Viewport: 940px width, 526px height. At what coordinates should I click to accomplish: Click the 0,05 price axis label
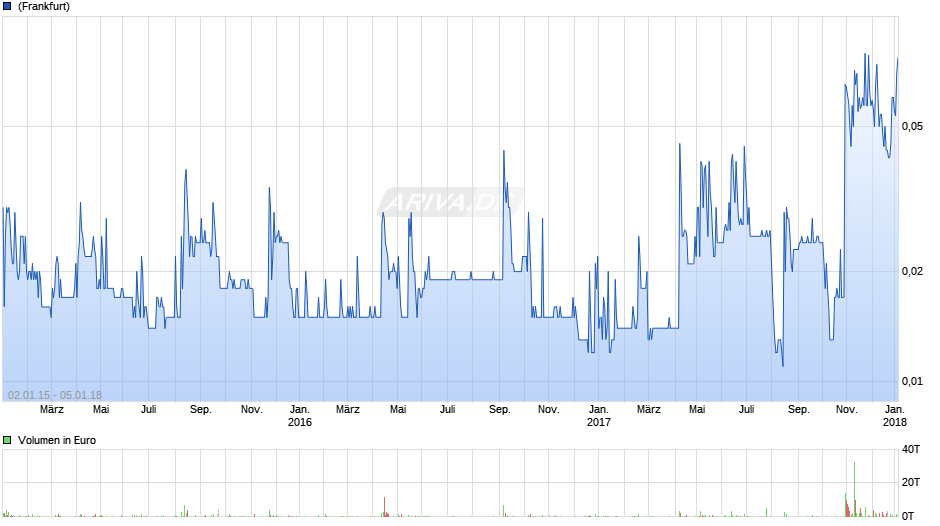tap(912, 126)
